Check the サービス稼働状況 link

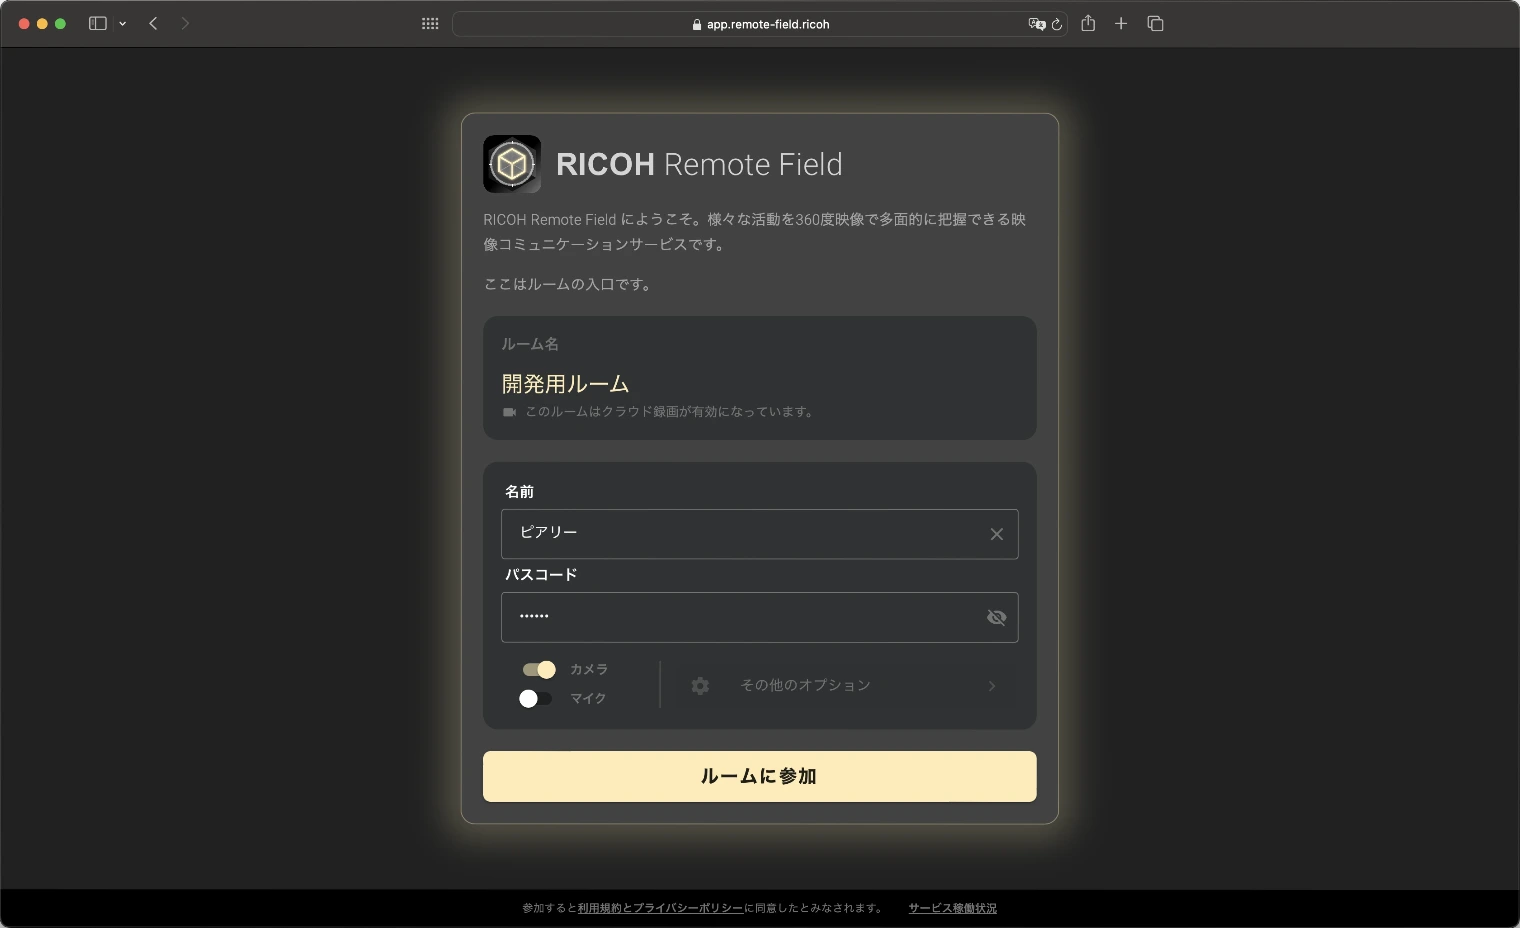[x=951, y=908]
